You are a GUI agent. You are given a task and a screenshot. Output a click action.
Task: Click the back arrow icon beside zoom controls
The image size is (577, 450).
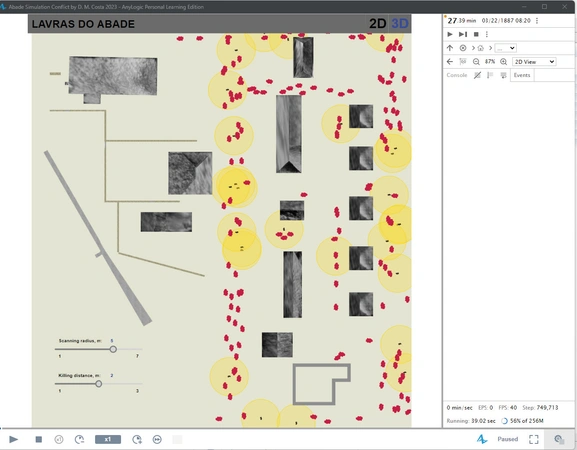click(x=450, y=61)
